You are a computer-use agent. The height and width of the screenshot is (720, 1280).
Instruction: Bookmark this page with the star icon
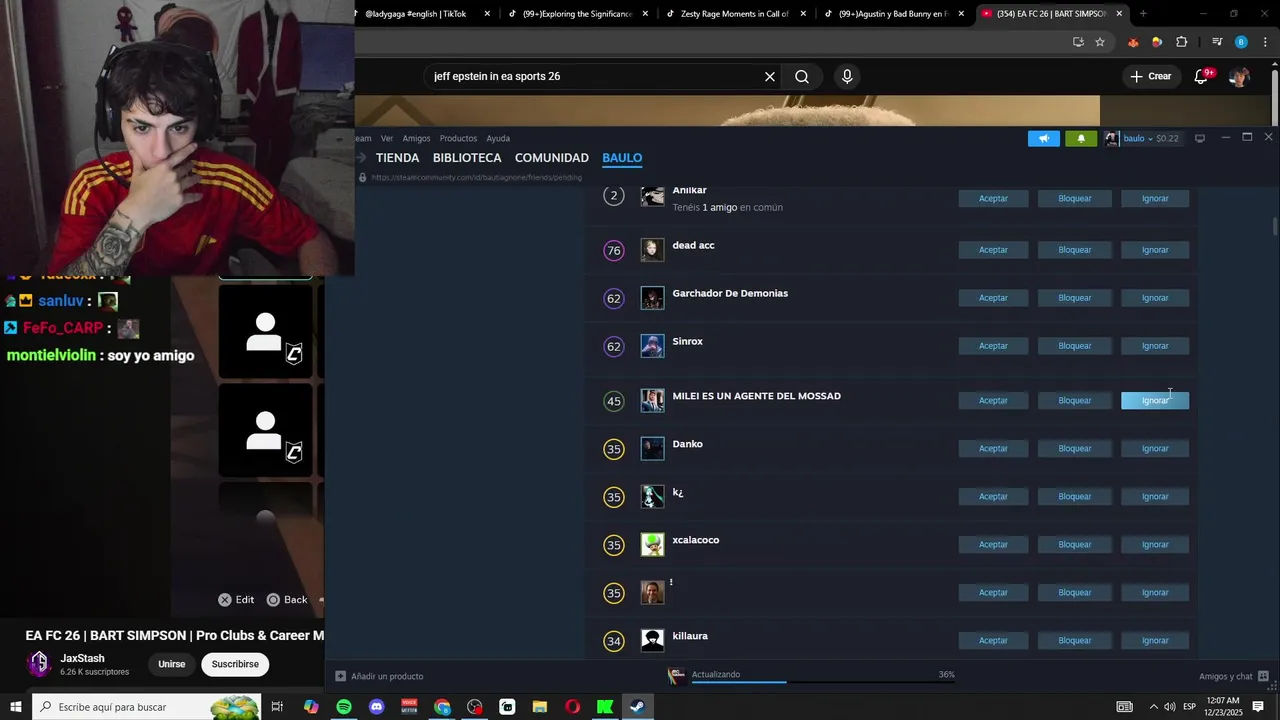[x=1100, y=42]
